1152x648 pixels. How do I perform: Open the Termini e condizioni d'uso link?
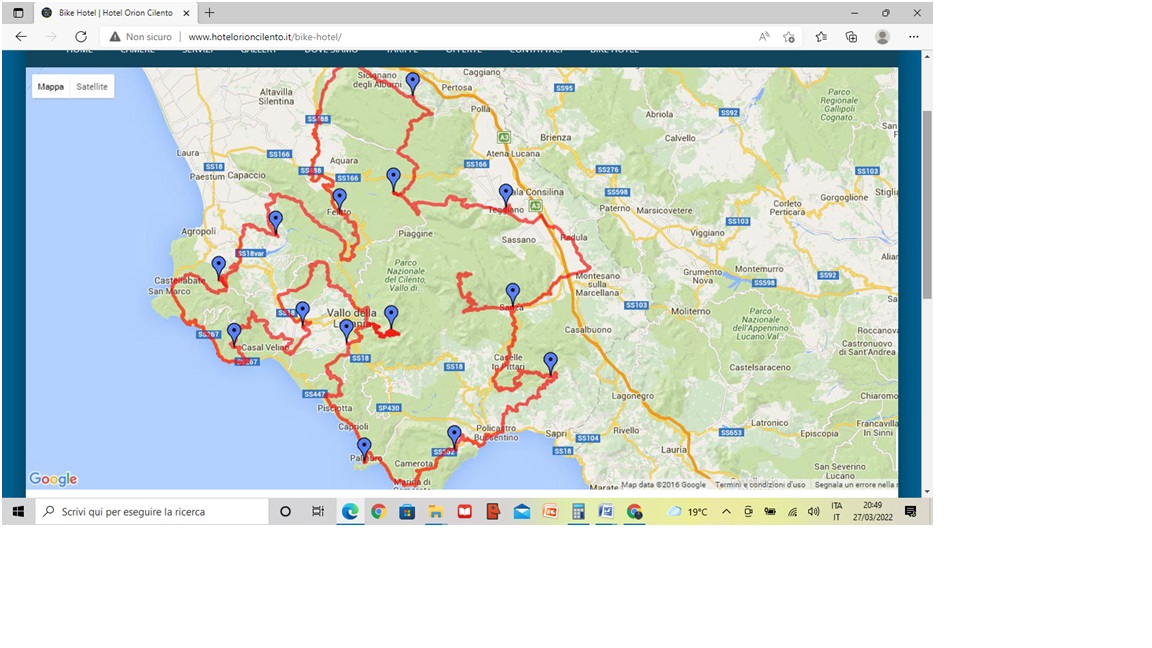759,485
